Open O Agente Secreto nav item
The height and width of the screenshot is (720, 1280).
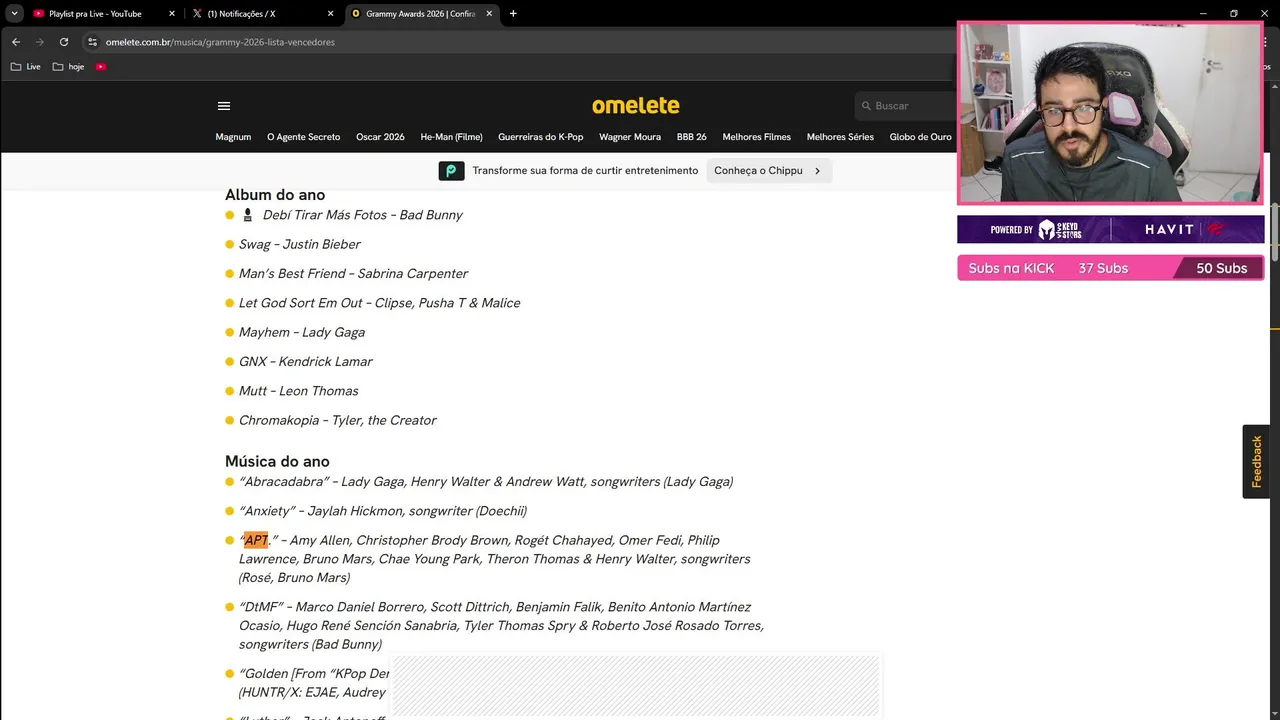pos(303,137)
